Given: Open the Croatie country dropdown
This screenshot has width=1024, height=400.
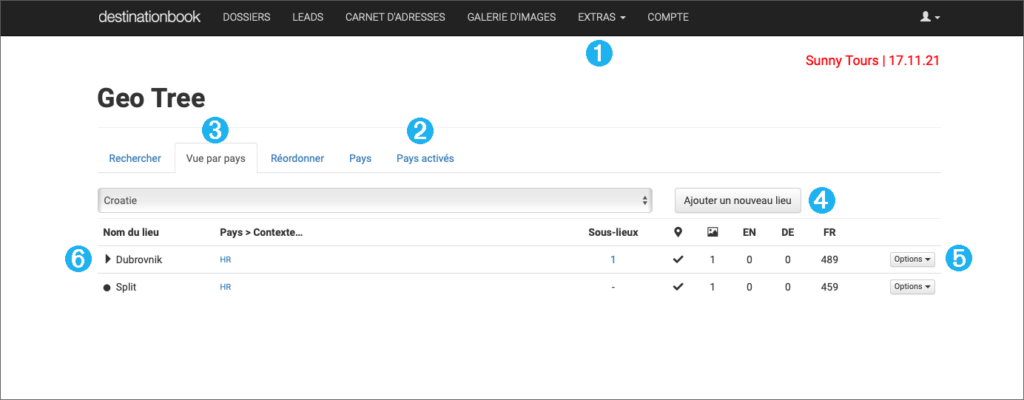Looking at the screenshot, I should click(x=375, y=200).
